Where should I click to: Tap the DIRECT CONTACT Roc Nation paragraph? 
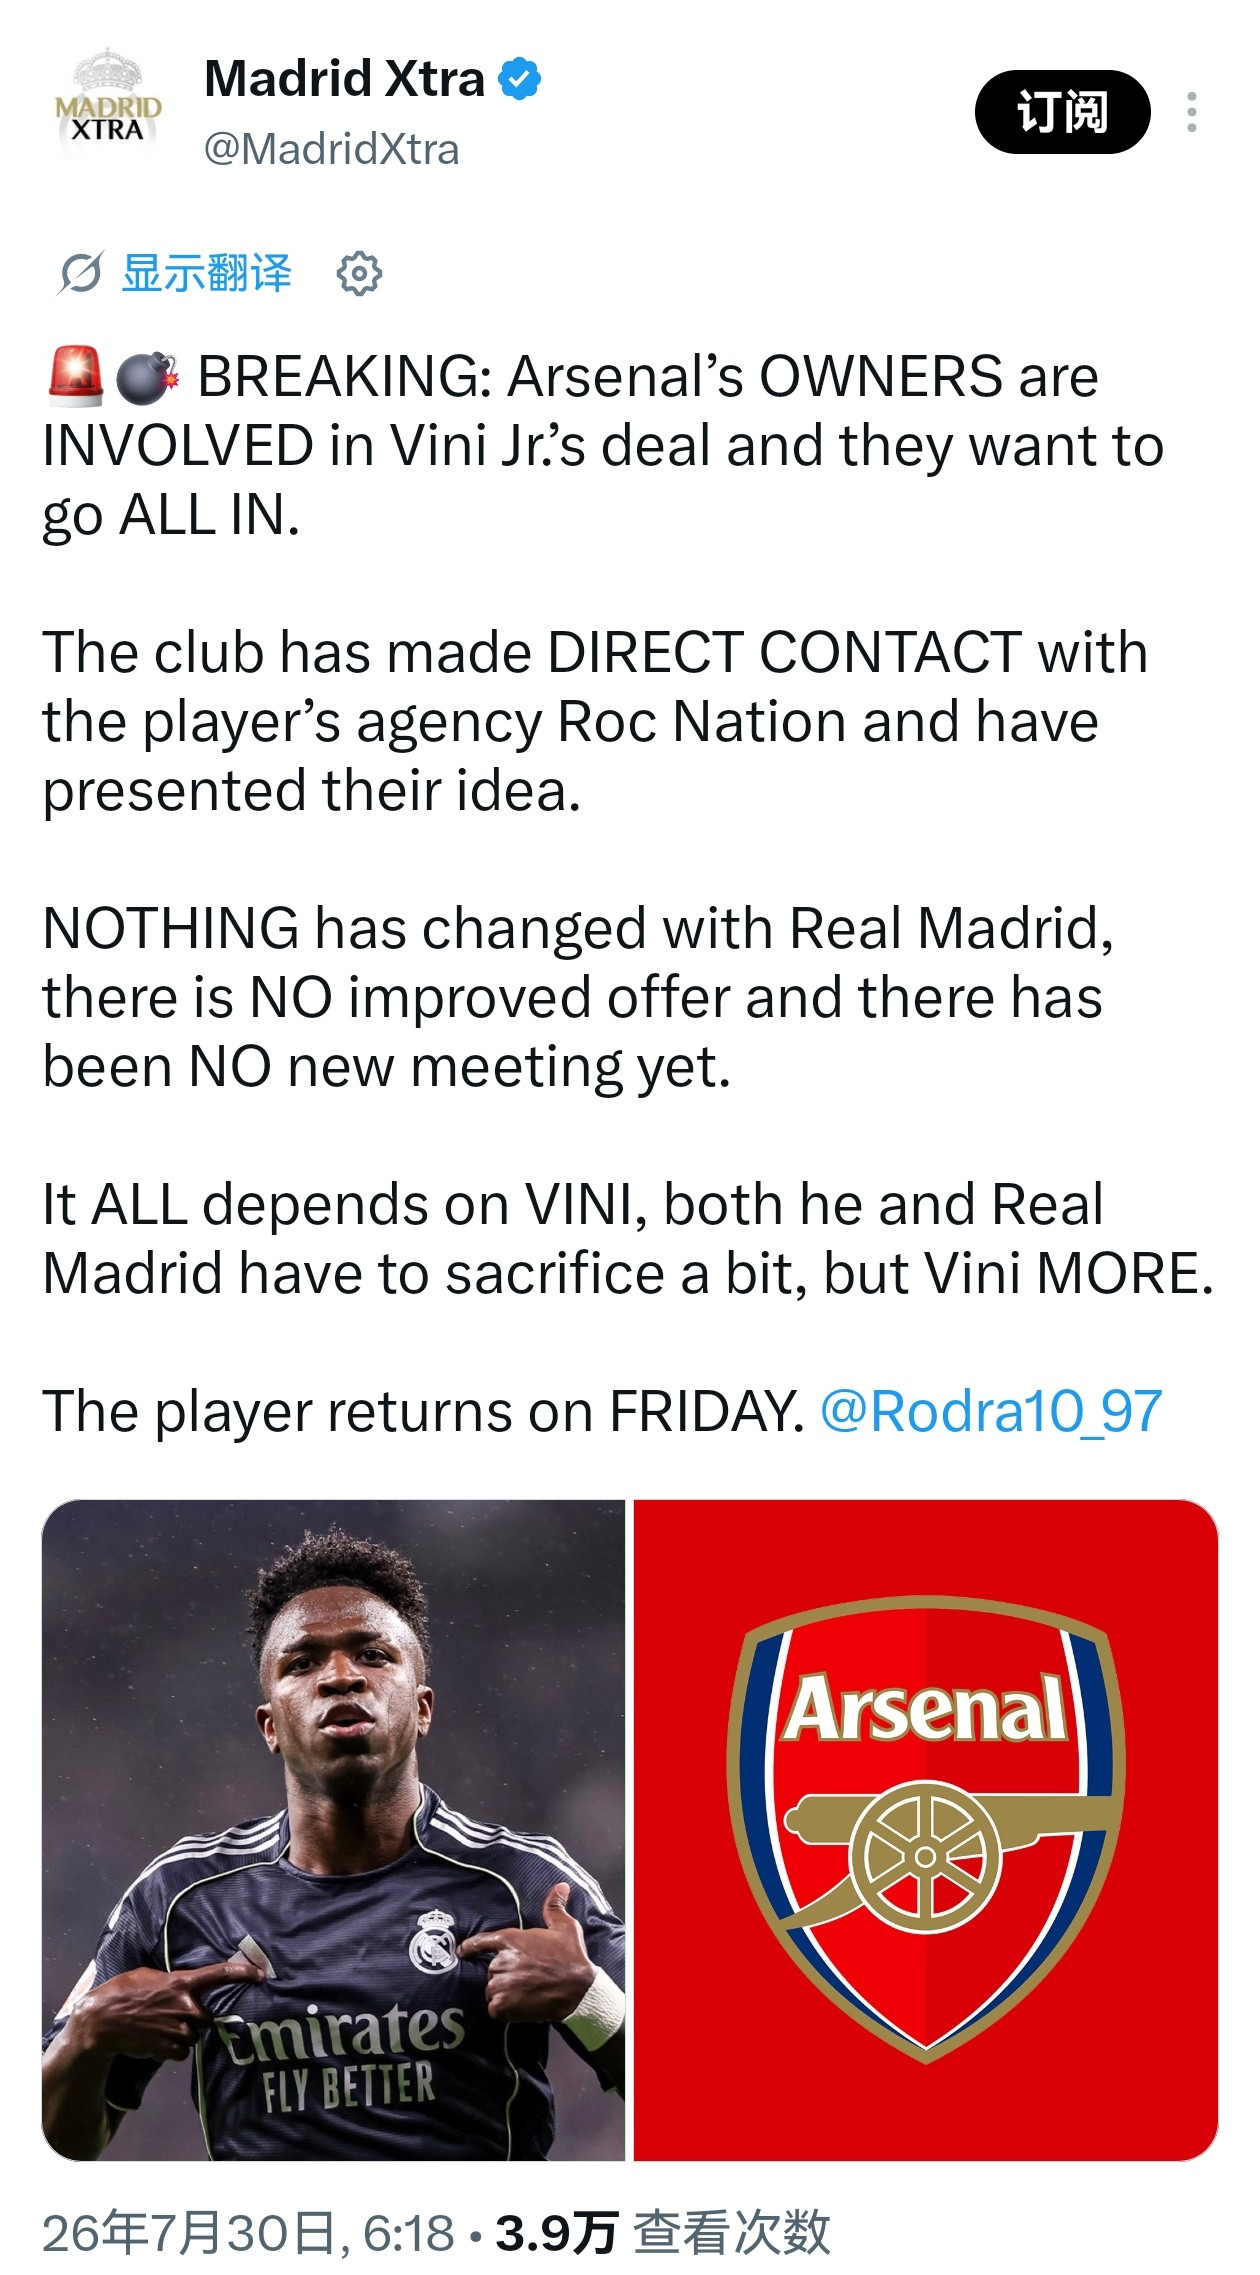(x=595, y=722)
